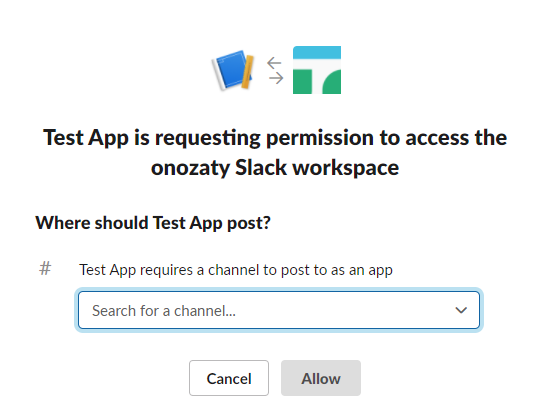Viewport: 545px width, 415px height.
Task: Focus the channel search placeholder text
Action: (x=164, y=311)
